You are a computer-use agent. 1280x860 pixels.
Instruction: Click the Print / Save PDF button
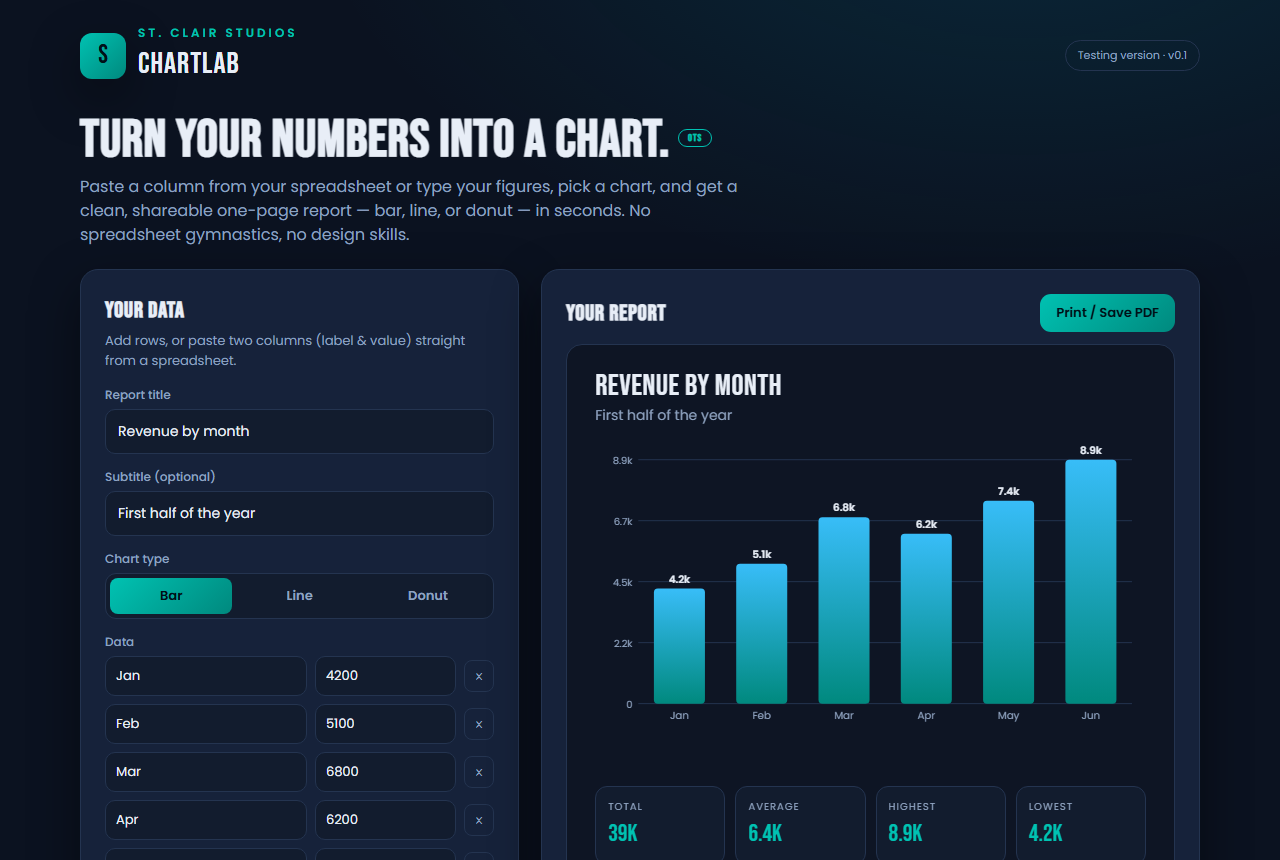(x=1107, y=313)
